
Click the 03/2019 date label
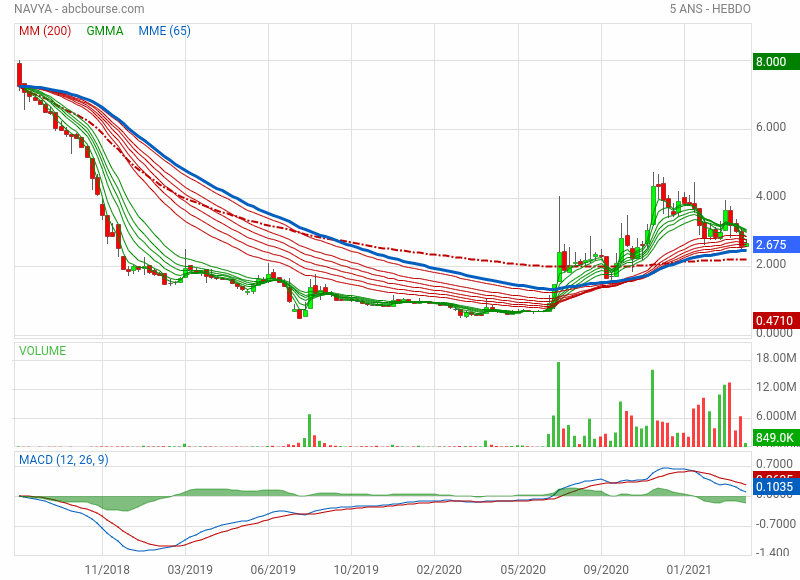(190, 569)
